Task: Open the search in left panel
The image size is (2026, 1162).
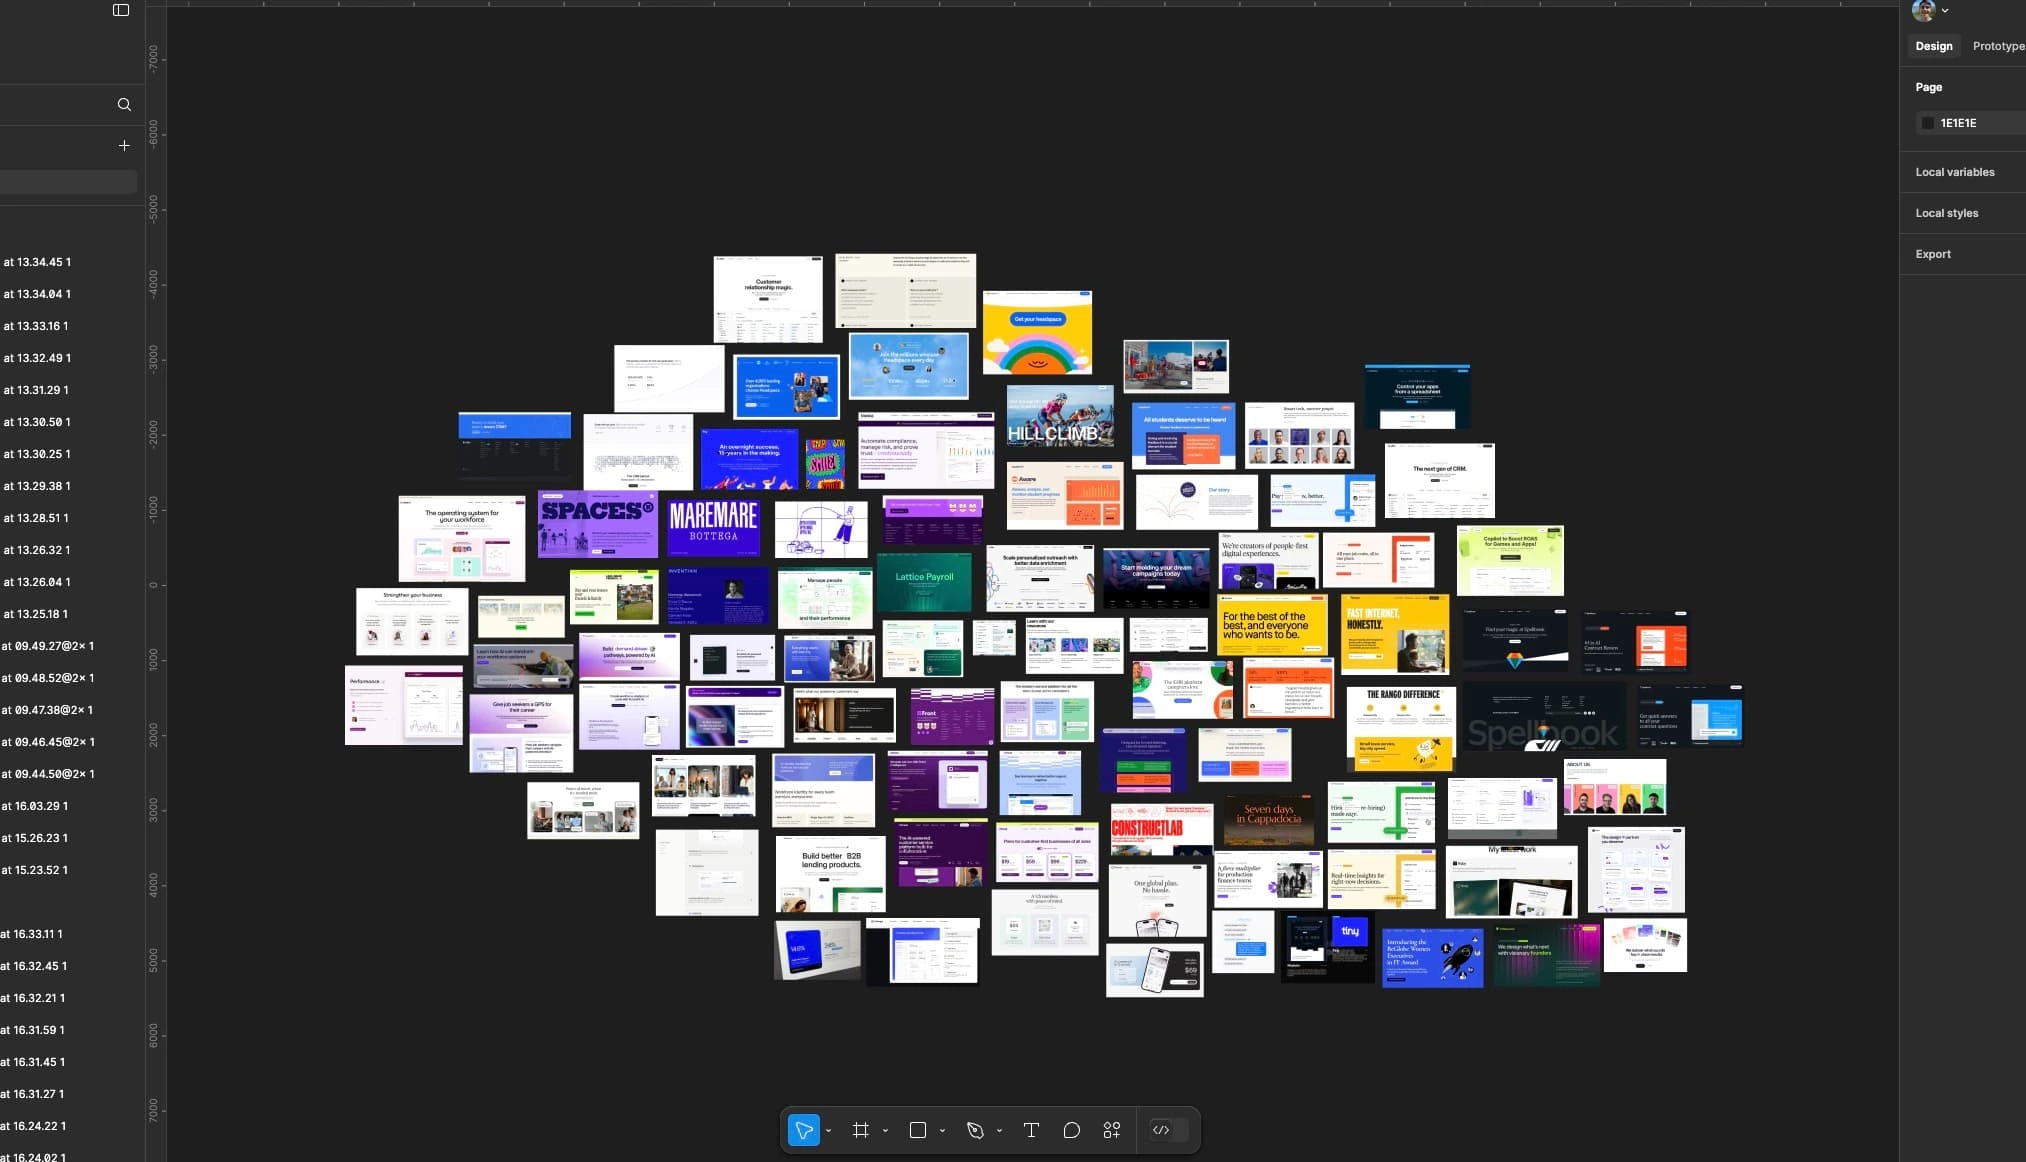Action: coord(124,104)
